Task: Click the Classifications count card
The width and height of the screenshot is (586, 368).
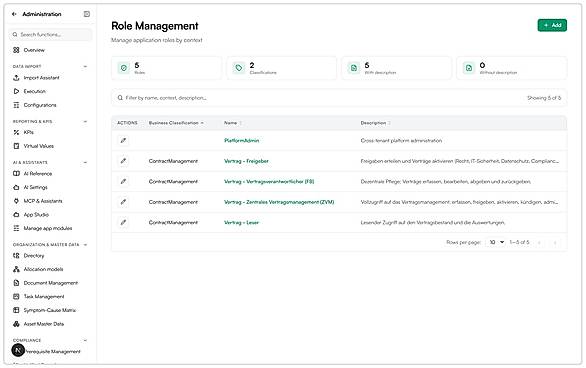Action: [281, 68]
